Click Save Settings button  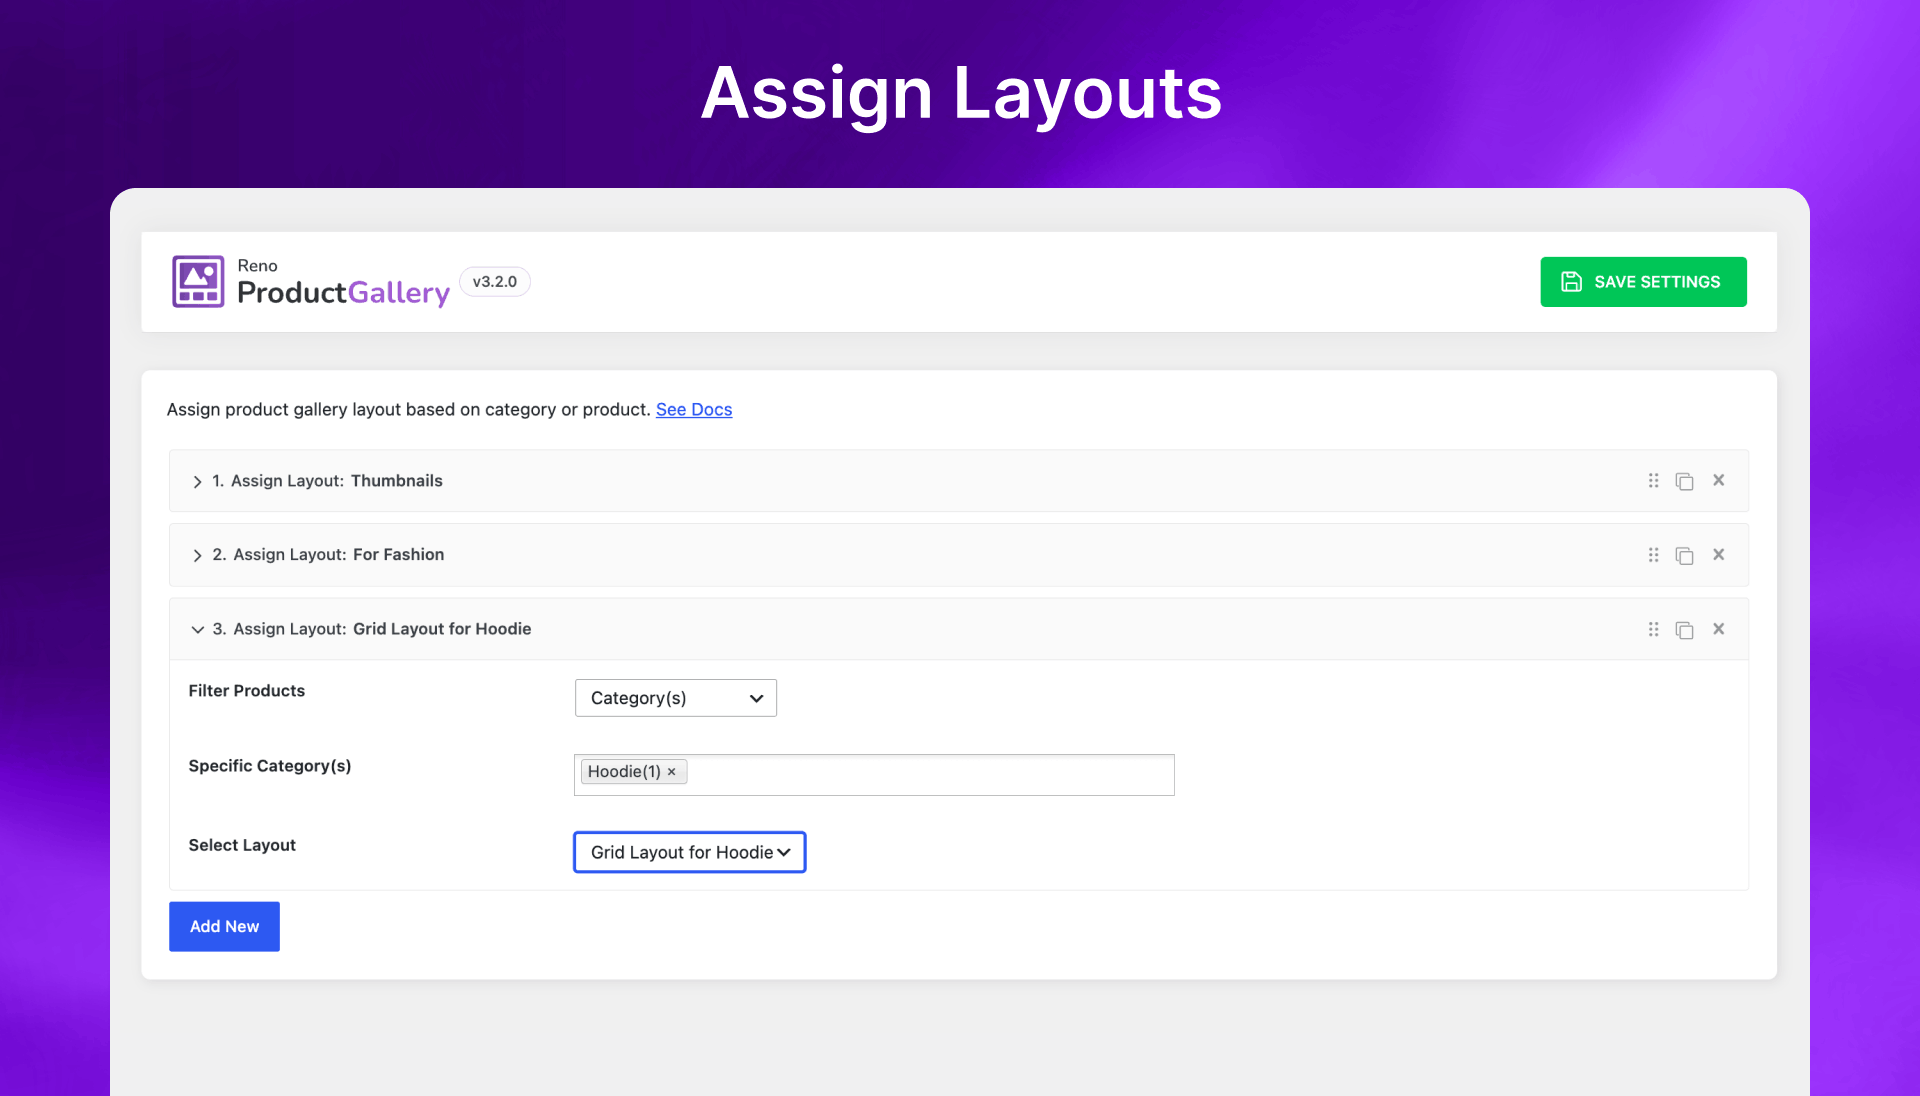point(1643,282)
